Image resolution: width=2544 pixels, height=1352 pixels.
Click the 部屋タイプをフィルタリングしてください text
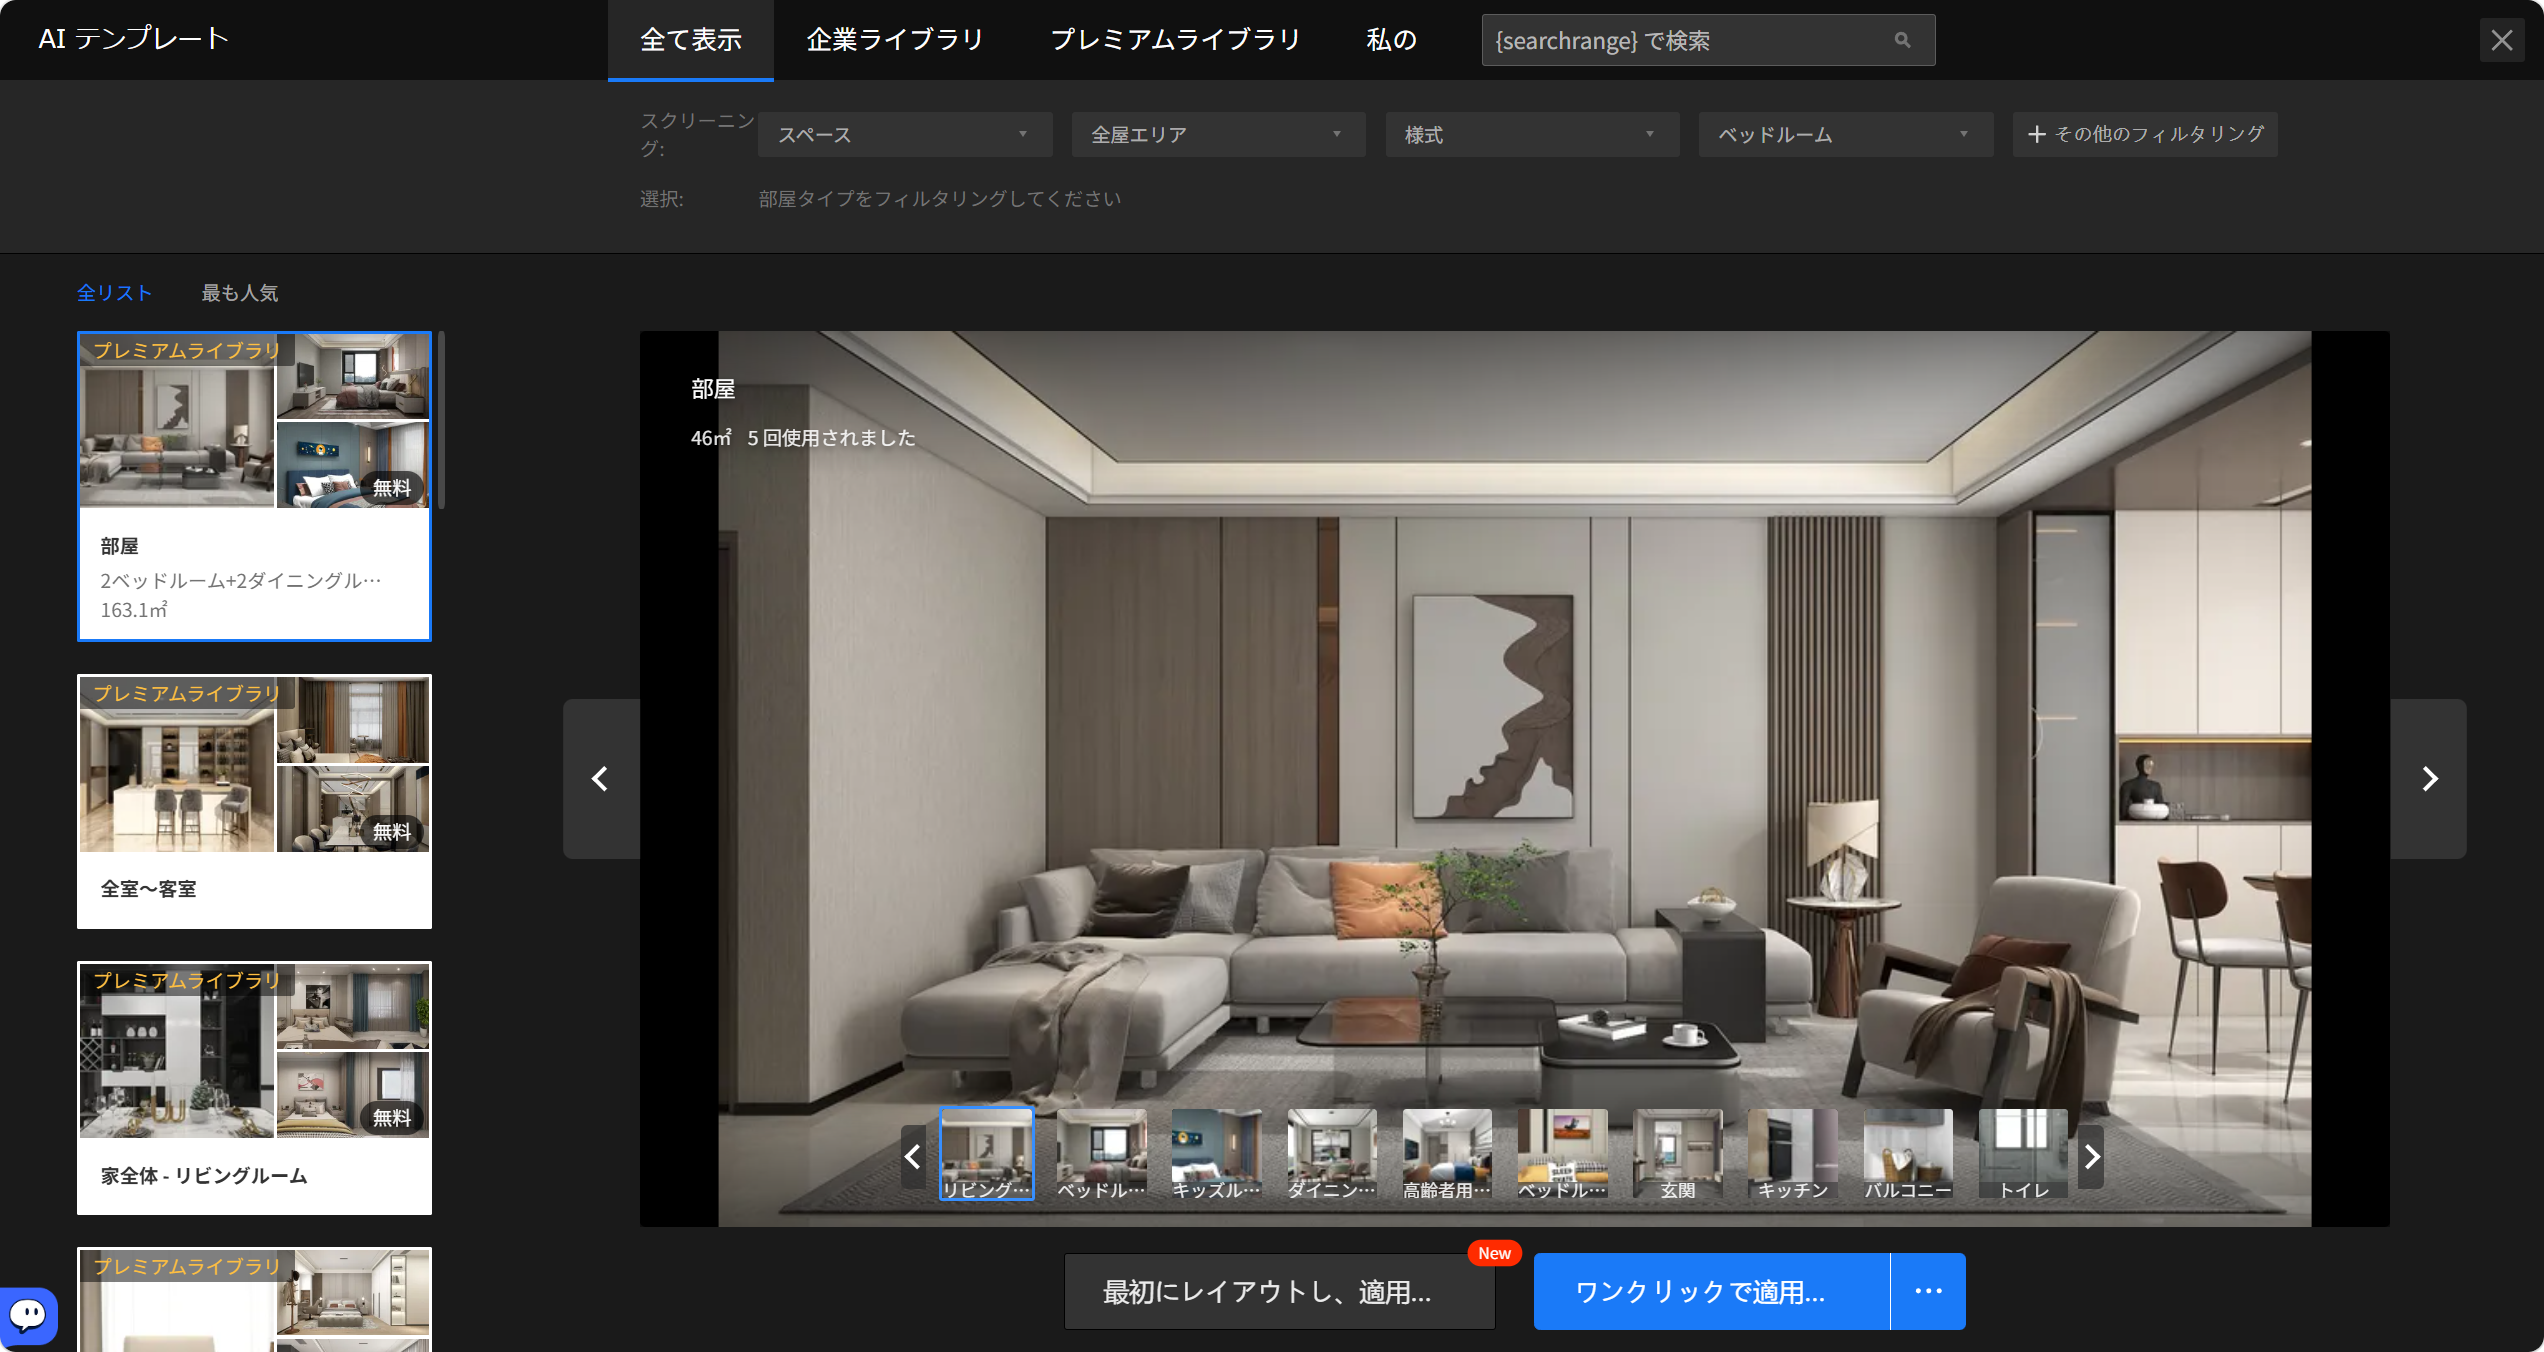click(940, 199)
